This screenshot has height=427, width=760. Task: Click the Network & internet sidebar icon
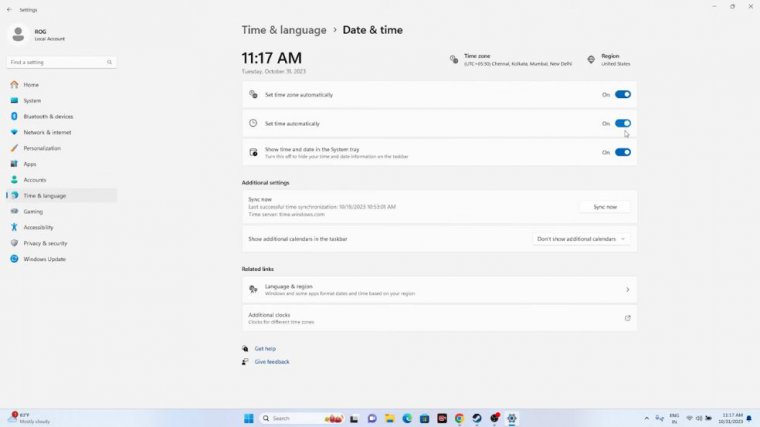click(14, 132)
